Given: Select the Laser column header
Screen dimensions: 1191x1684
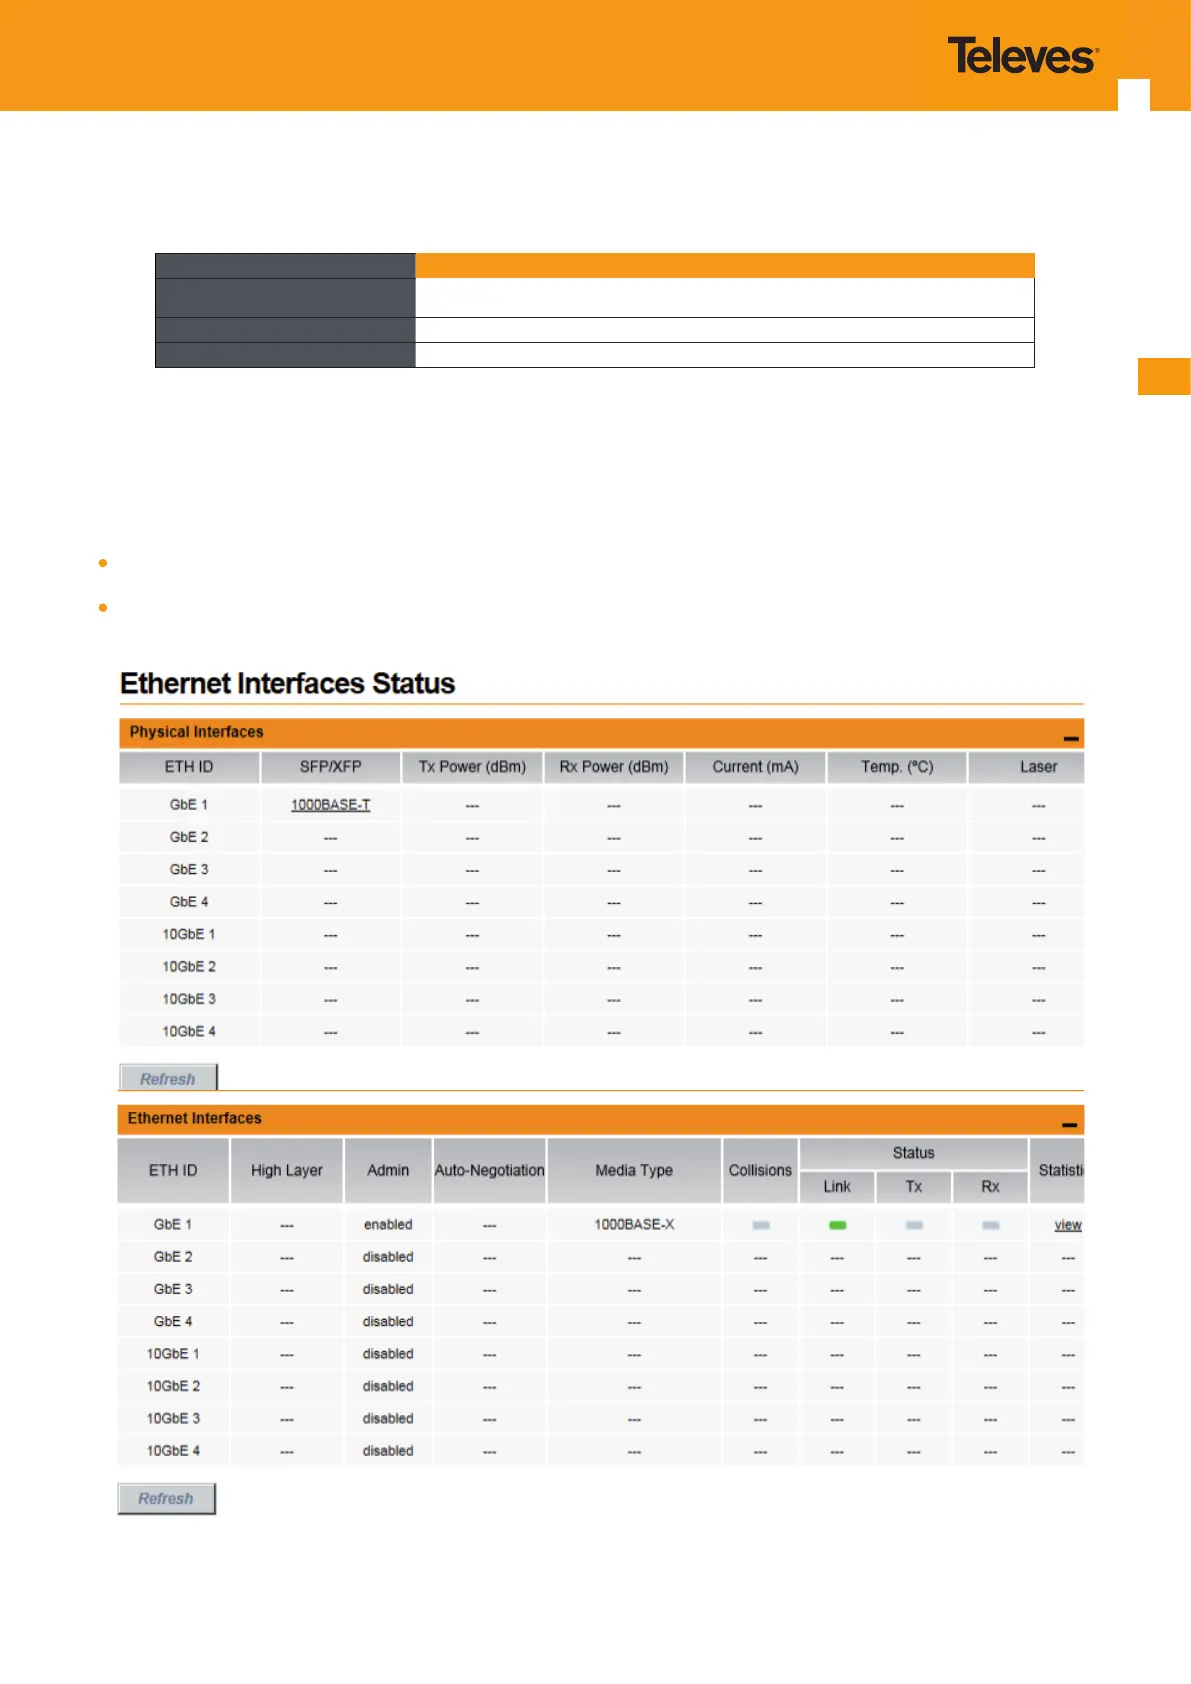Looking at the screenshot, I should (1027, 767).
